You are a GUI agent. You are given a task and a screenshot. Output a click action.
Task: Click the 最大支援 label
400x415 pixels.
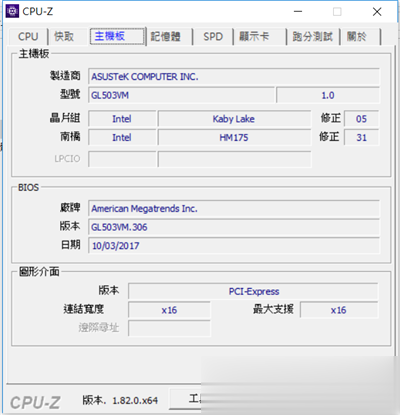pos(273,309)
